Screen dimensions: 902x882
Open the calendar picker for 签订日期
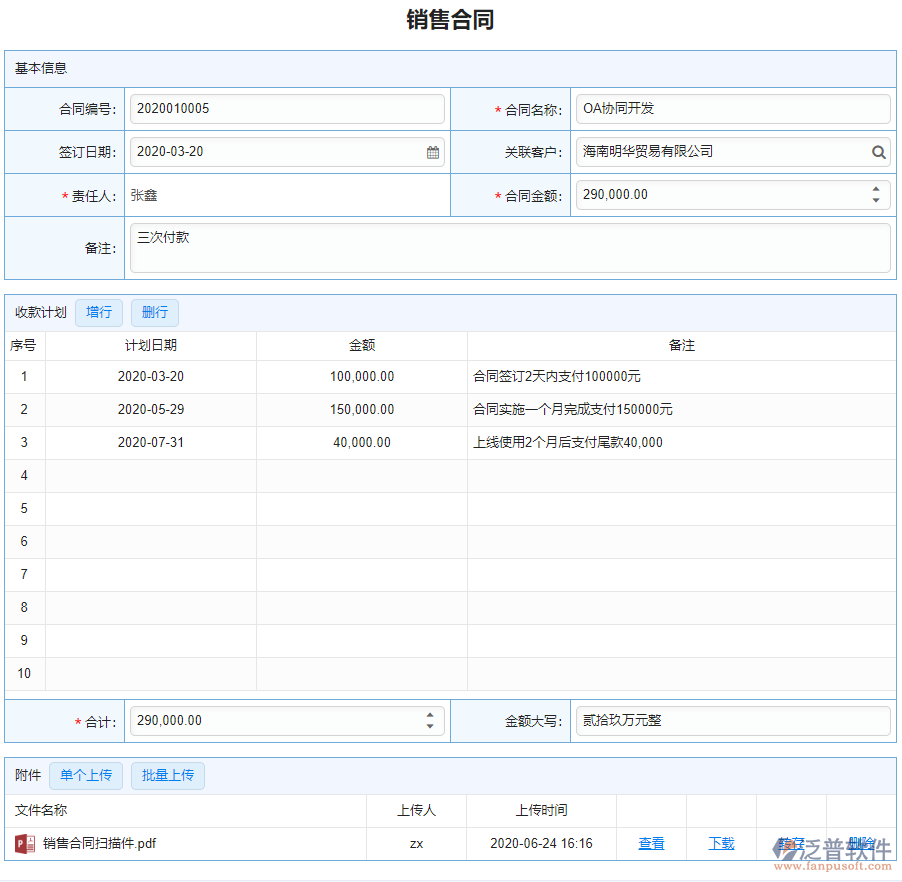pyautogui.click(x=433, y=153)
